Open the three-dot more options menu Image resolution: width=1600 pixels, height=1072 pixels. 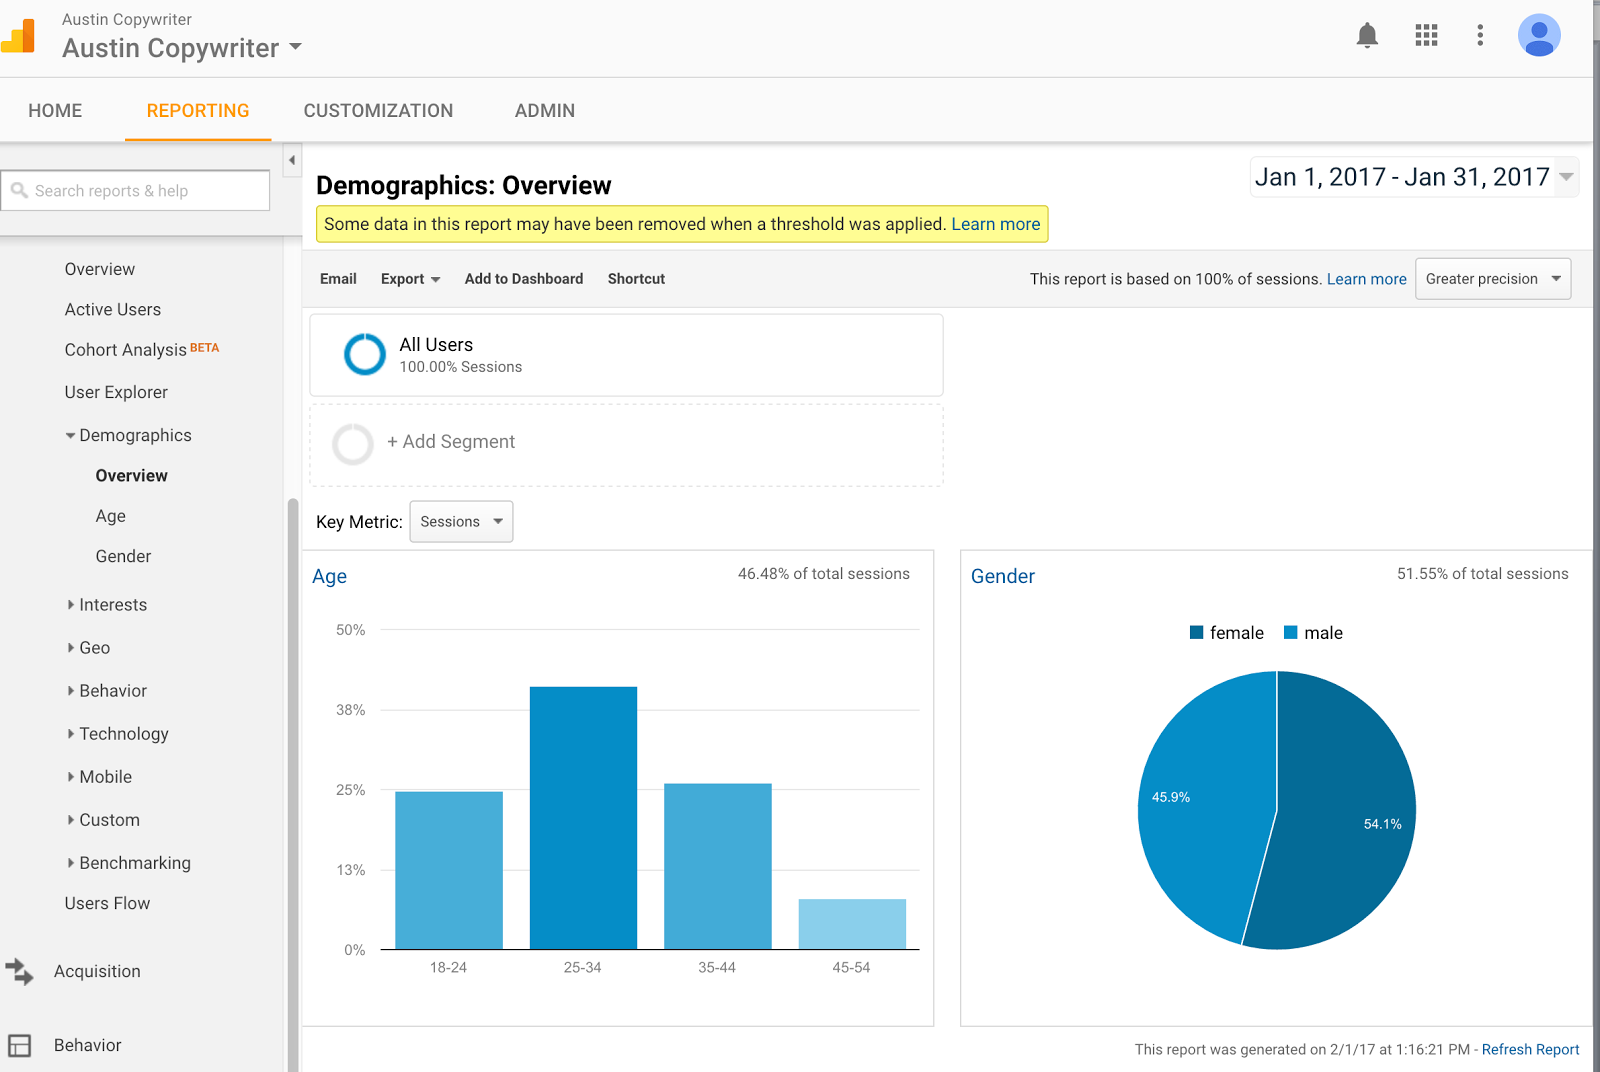1480,36
